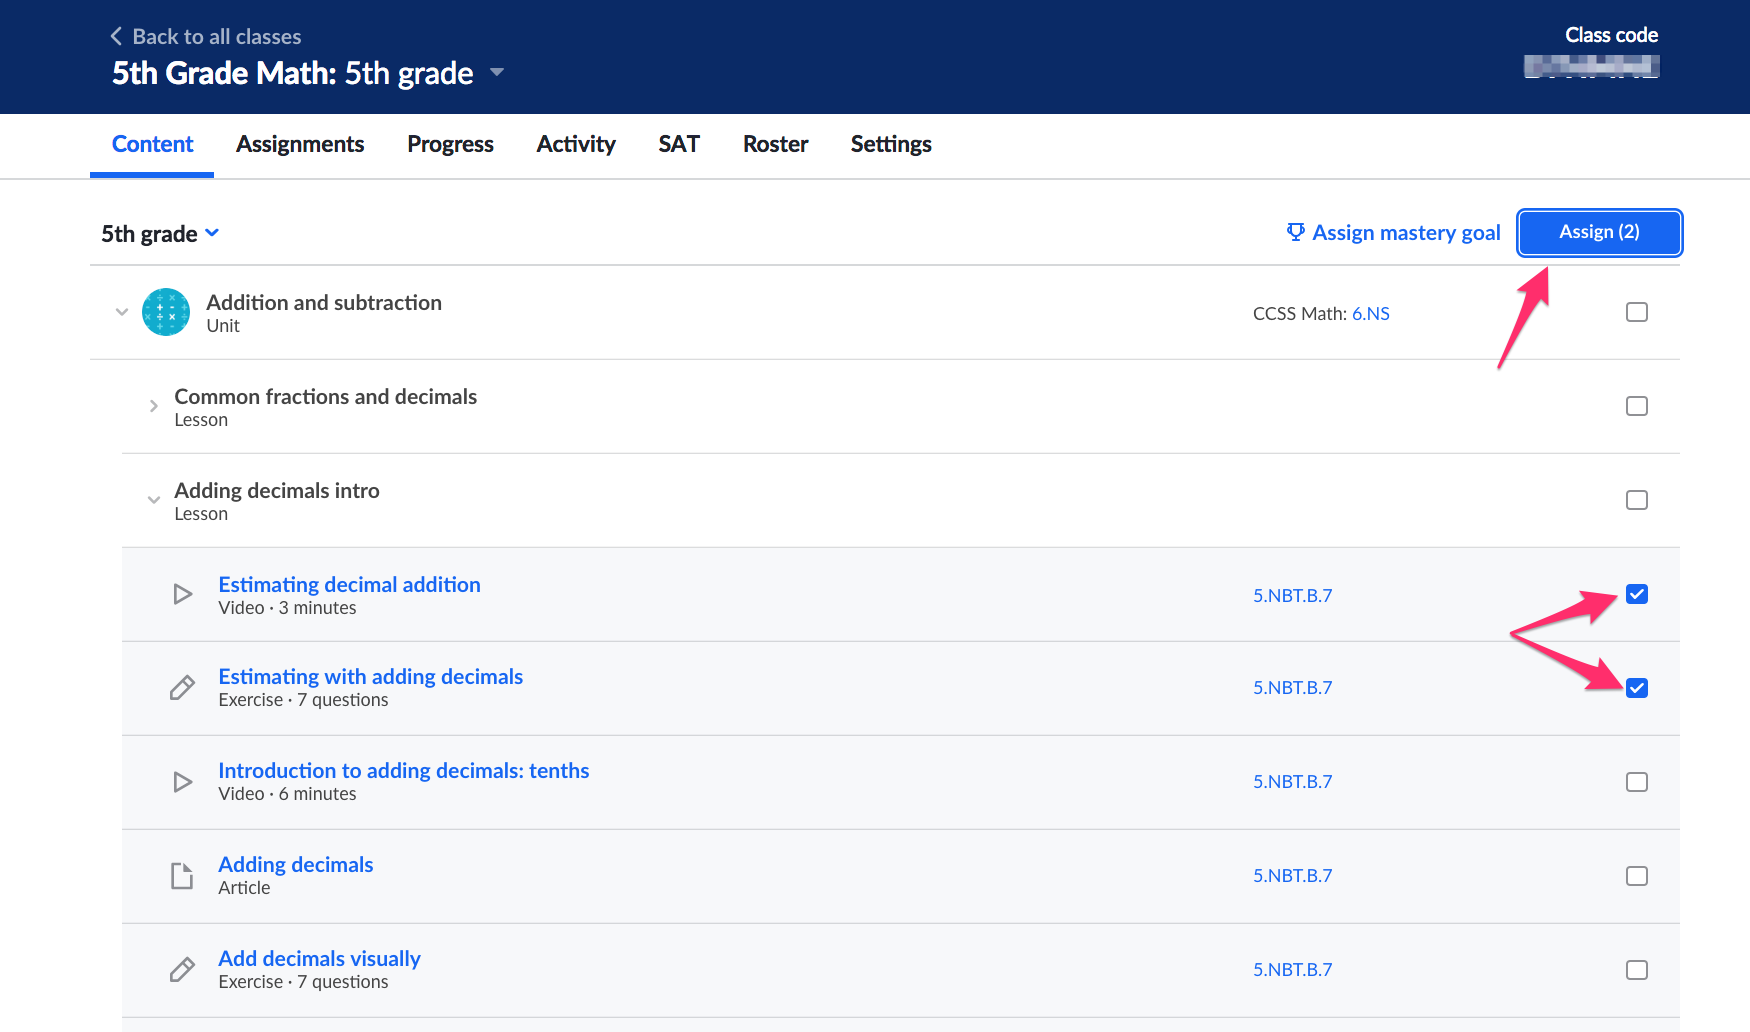Click the Addition and subtraction unit title

[x=324, y=303]
